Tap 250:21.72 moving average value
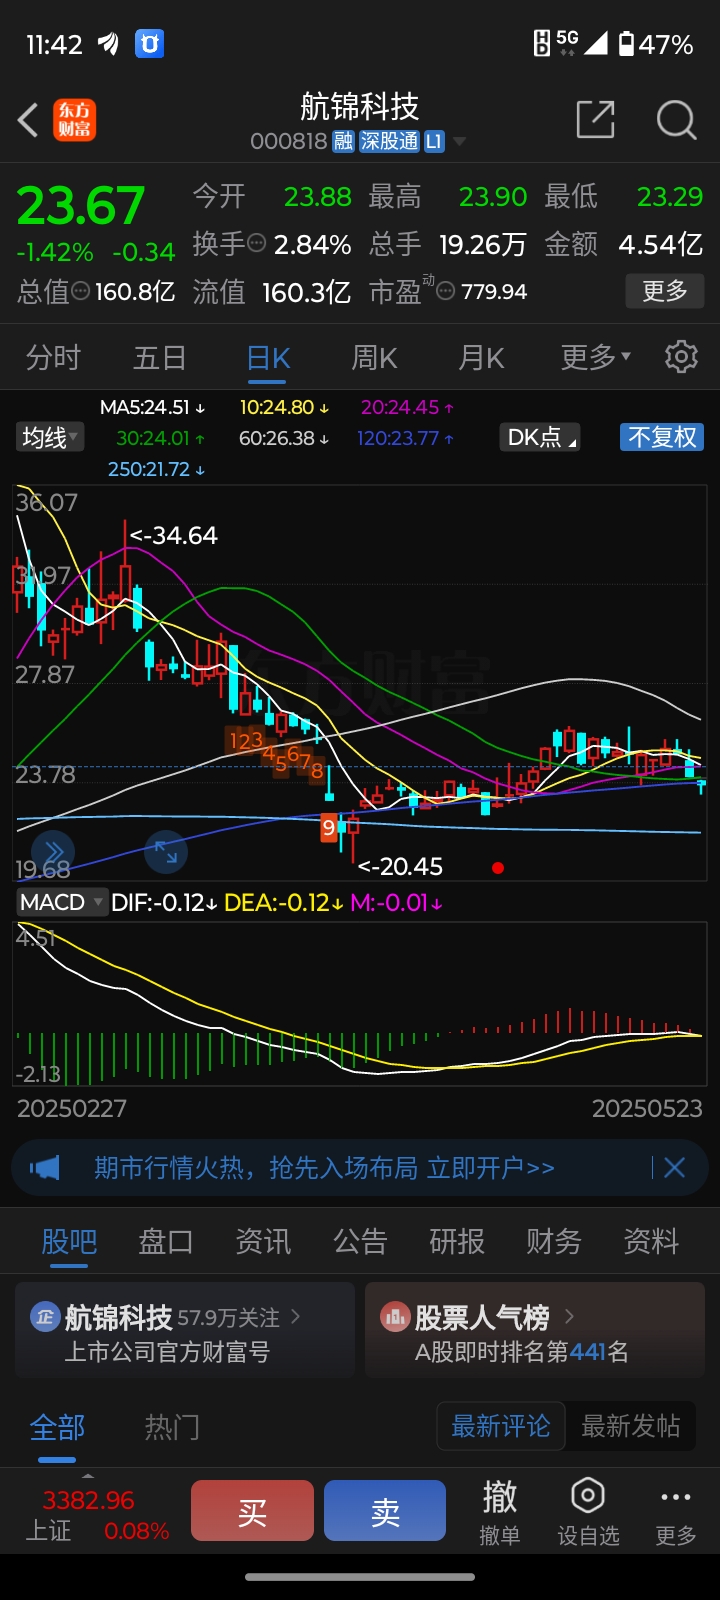Viewport: 720px width, 1600px height. (x=156, y=469)
